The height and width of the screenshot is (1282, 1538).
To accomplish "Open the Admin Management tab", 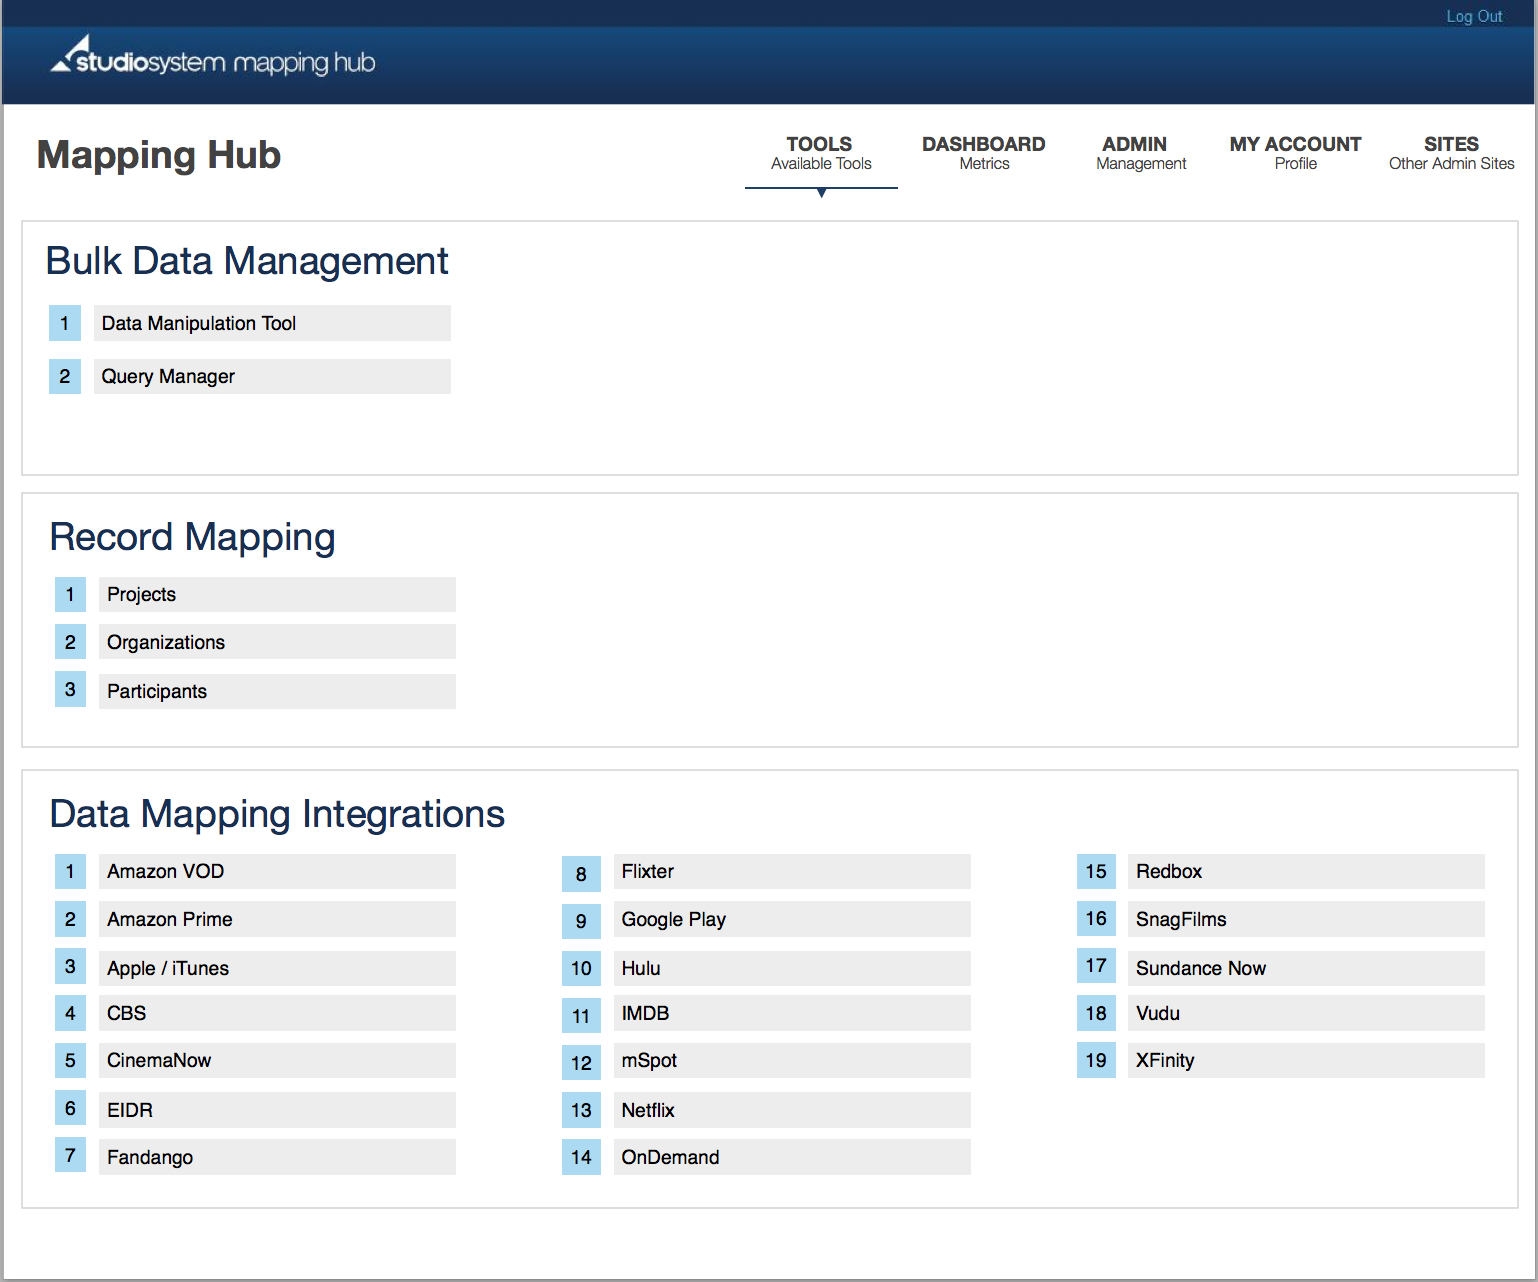I will tap(1141, 153).
